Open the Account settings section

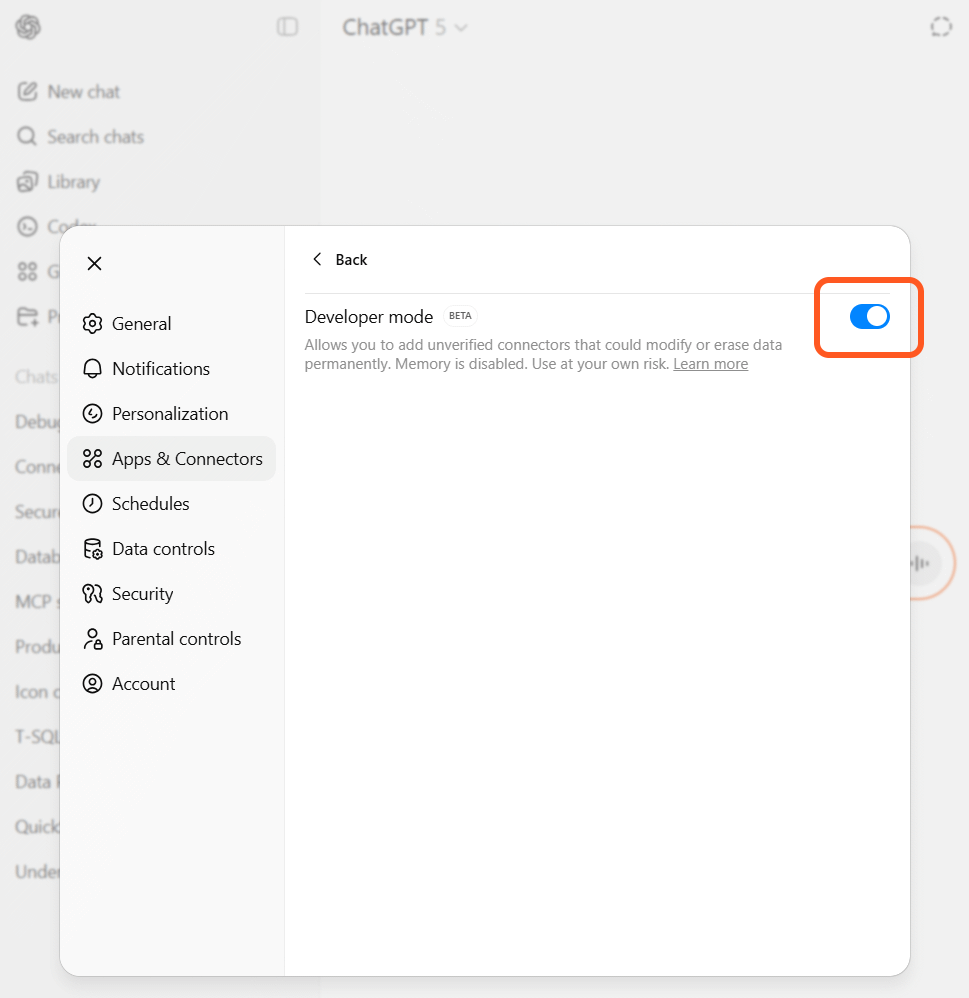[141, 683]
